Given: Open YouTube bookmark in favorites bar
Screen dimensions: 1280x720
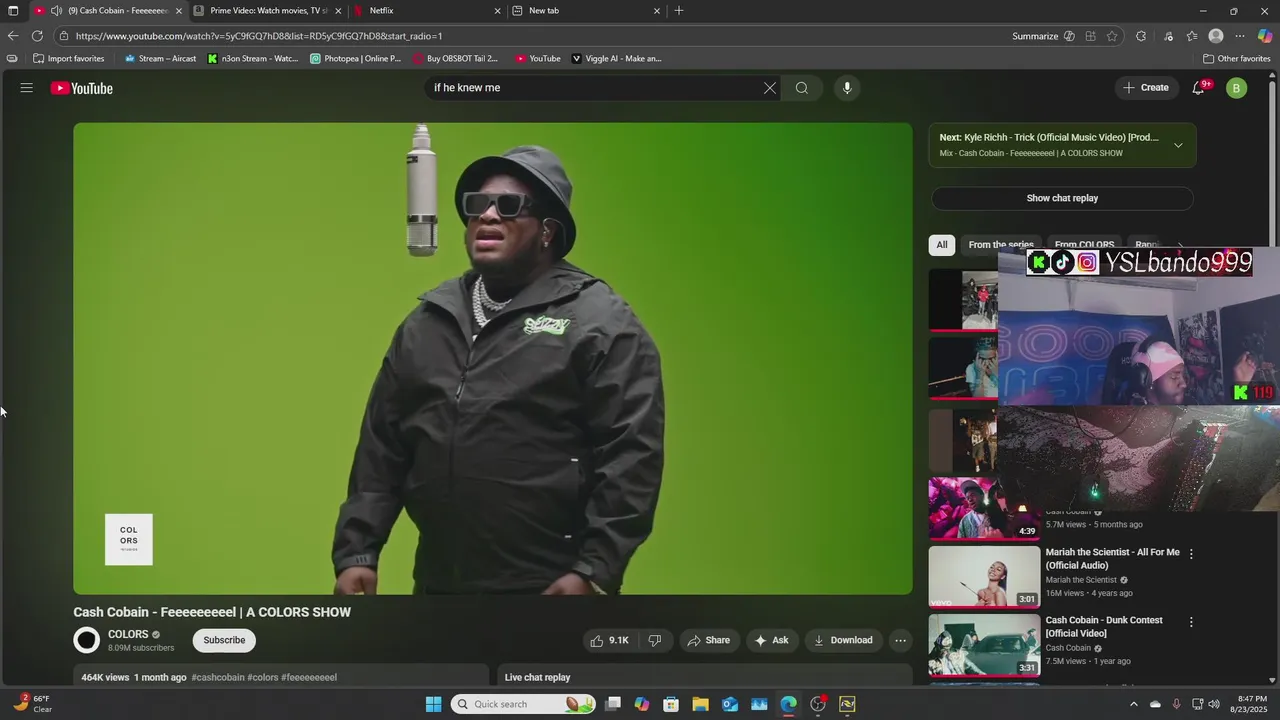Looking at the screenshot, I should 538,58.
